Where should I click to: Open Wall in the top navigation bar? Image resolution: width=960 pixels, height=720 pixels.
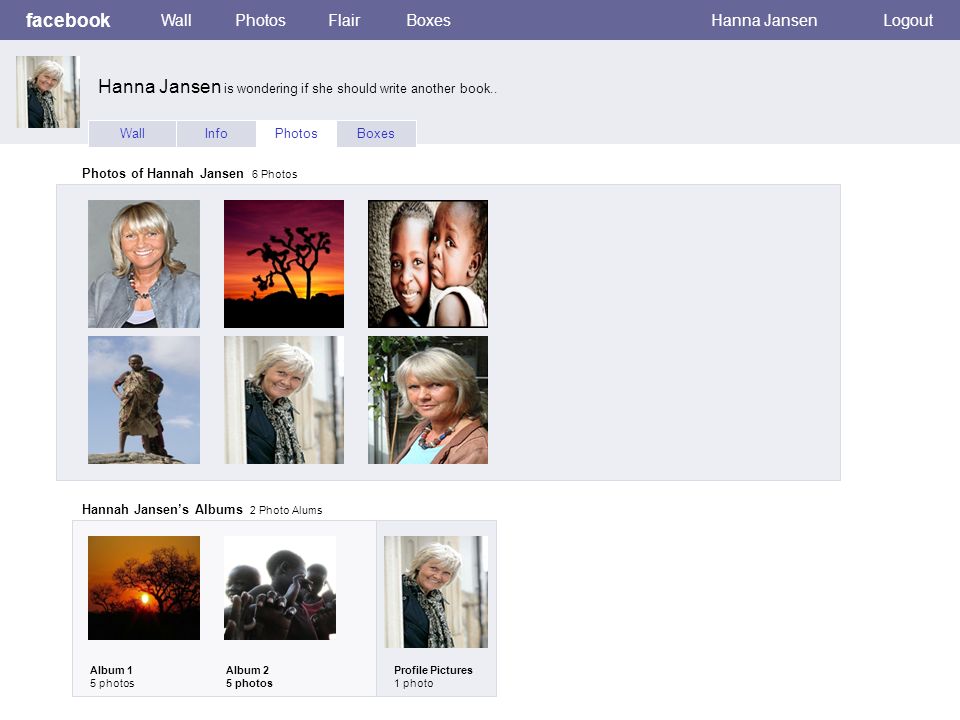(x=176, y=20)
